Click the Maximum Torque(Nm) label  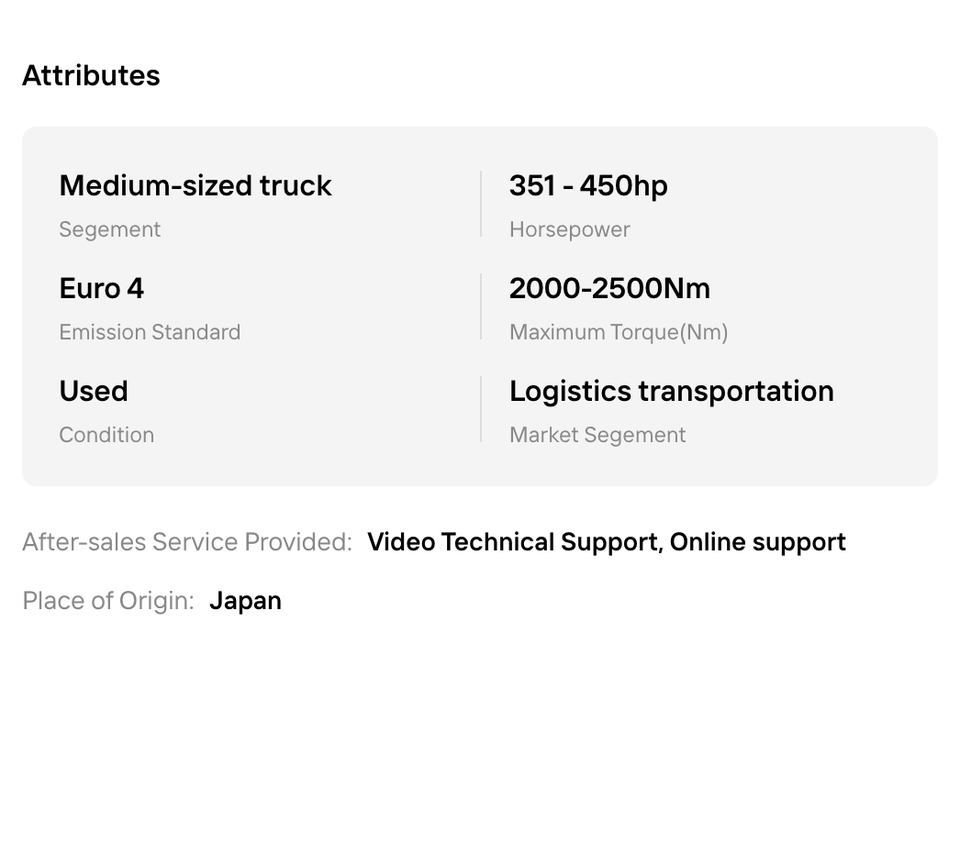(618, 333)
